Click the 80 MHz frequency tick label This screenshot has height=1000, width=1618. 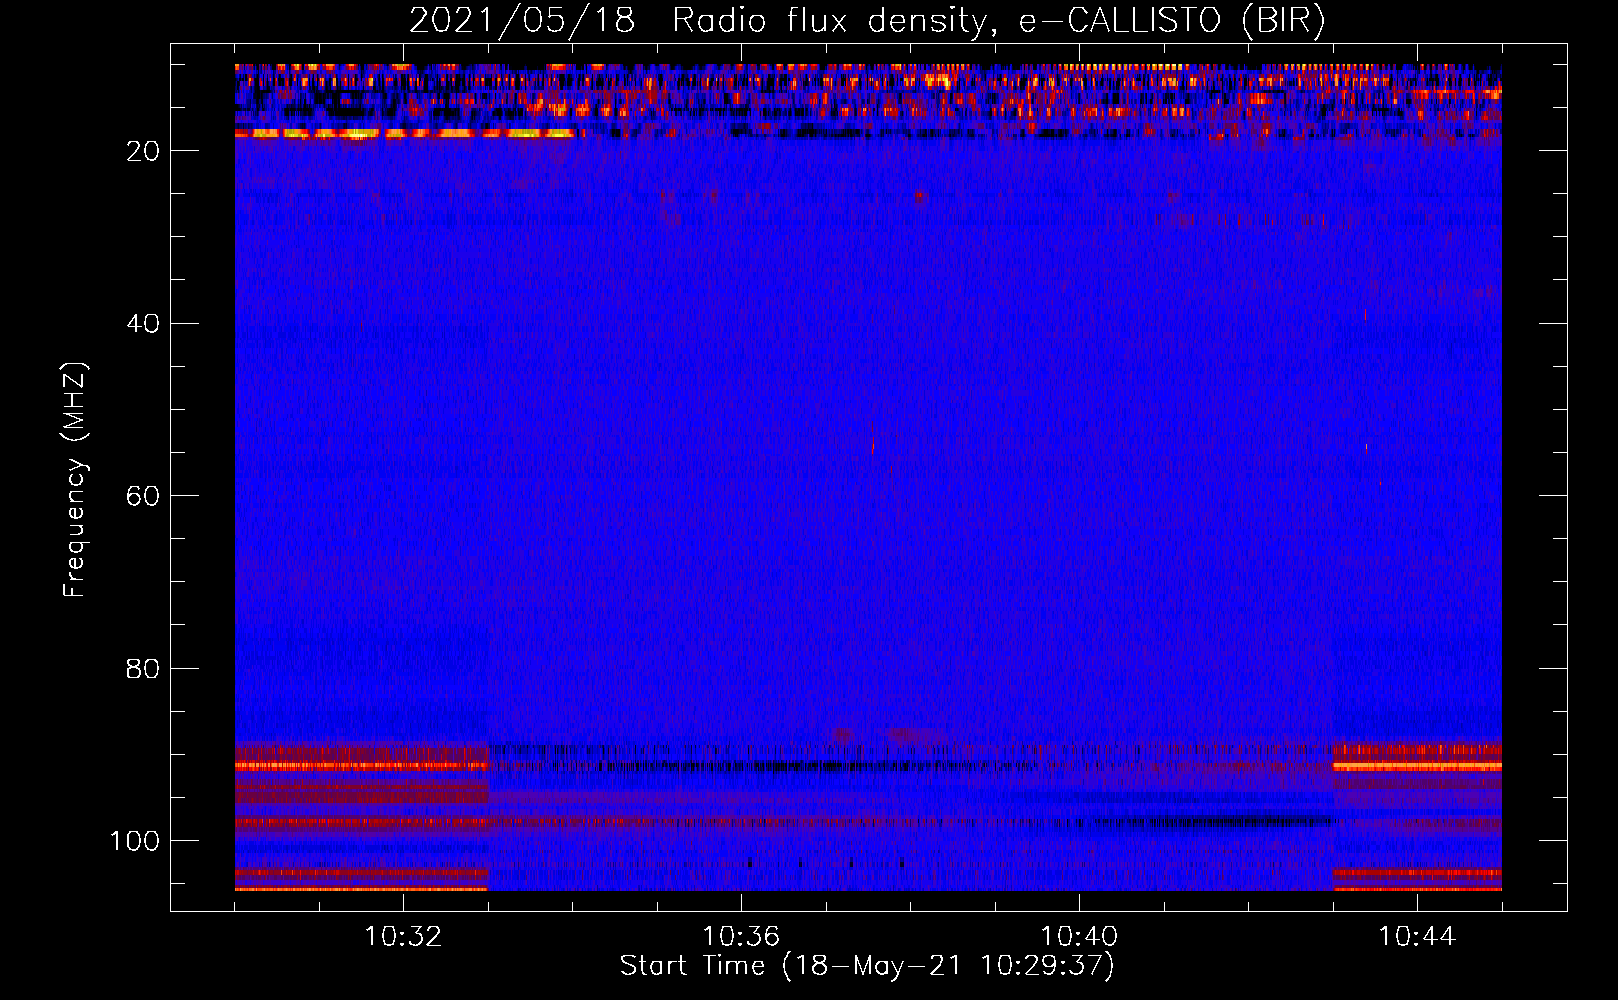click(143, 669)
